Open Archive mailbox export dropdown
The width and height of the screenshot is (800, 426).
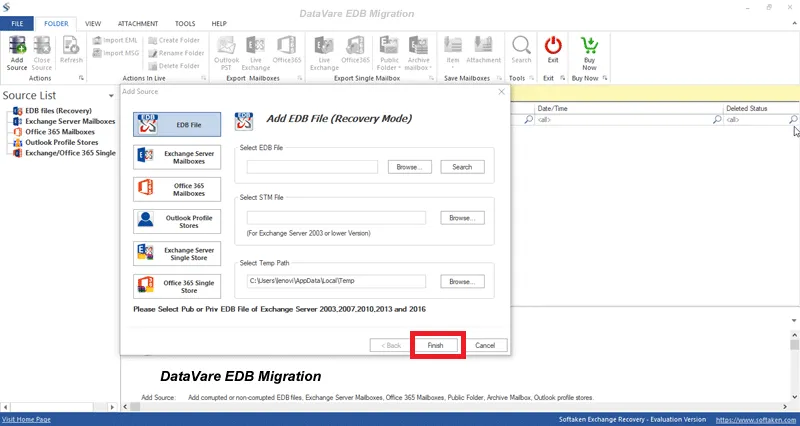tap(418, 54)
